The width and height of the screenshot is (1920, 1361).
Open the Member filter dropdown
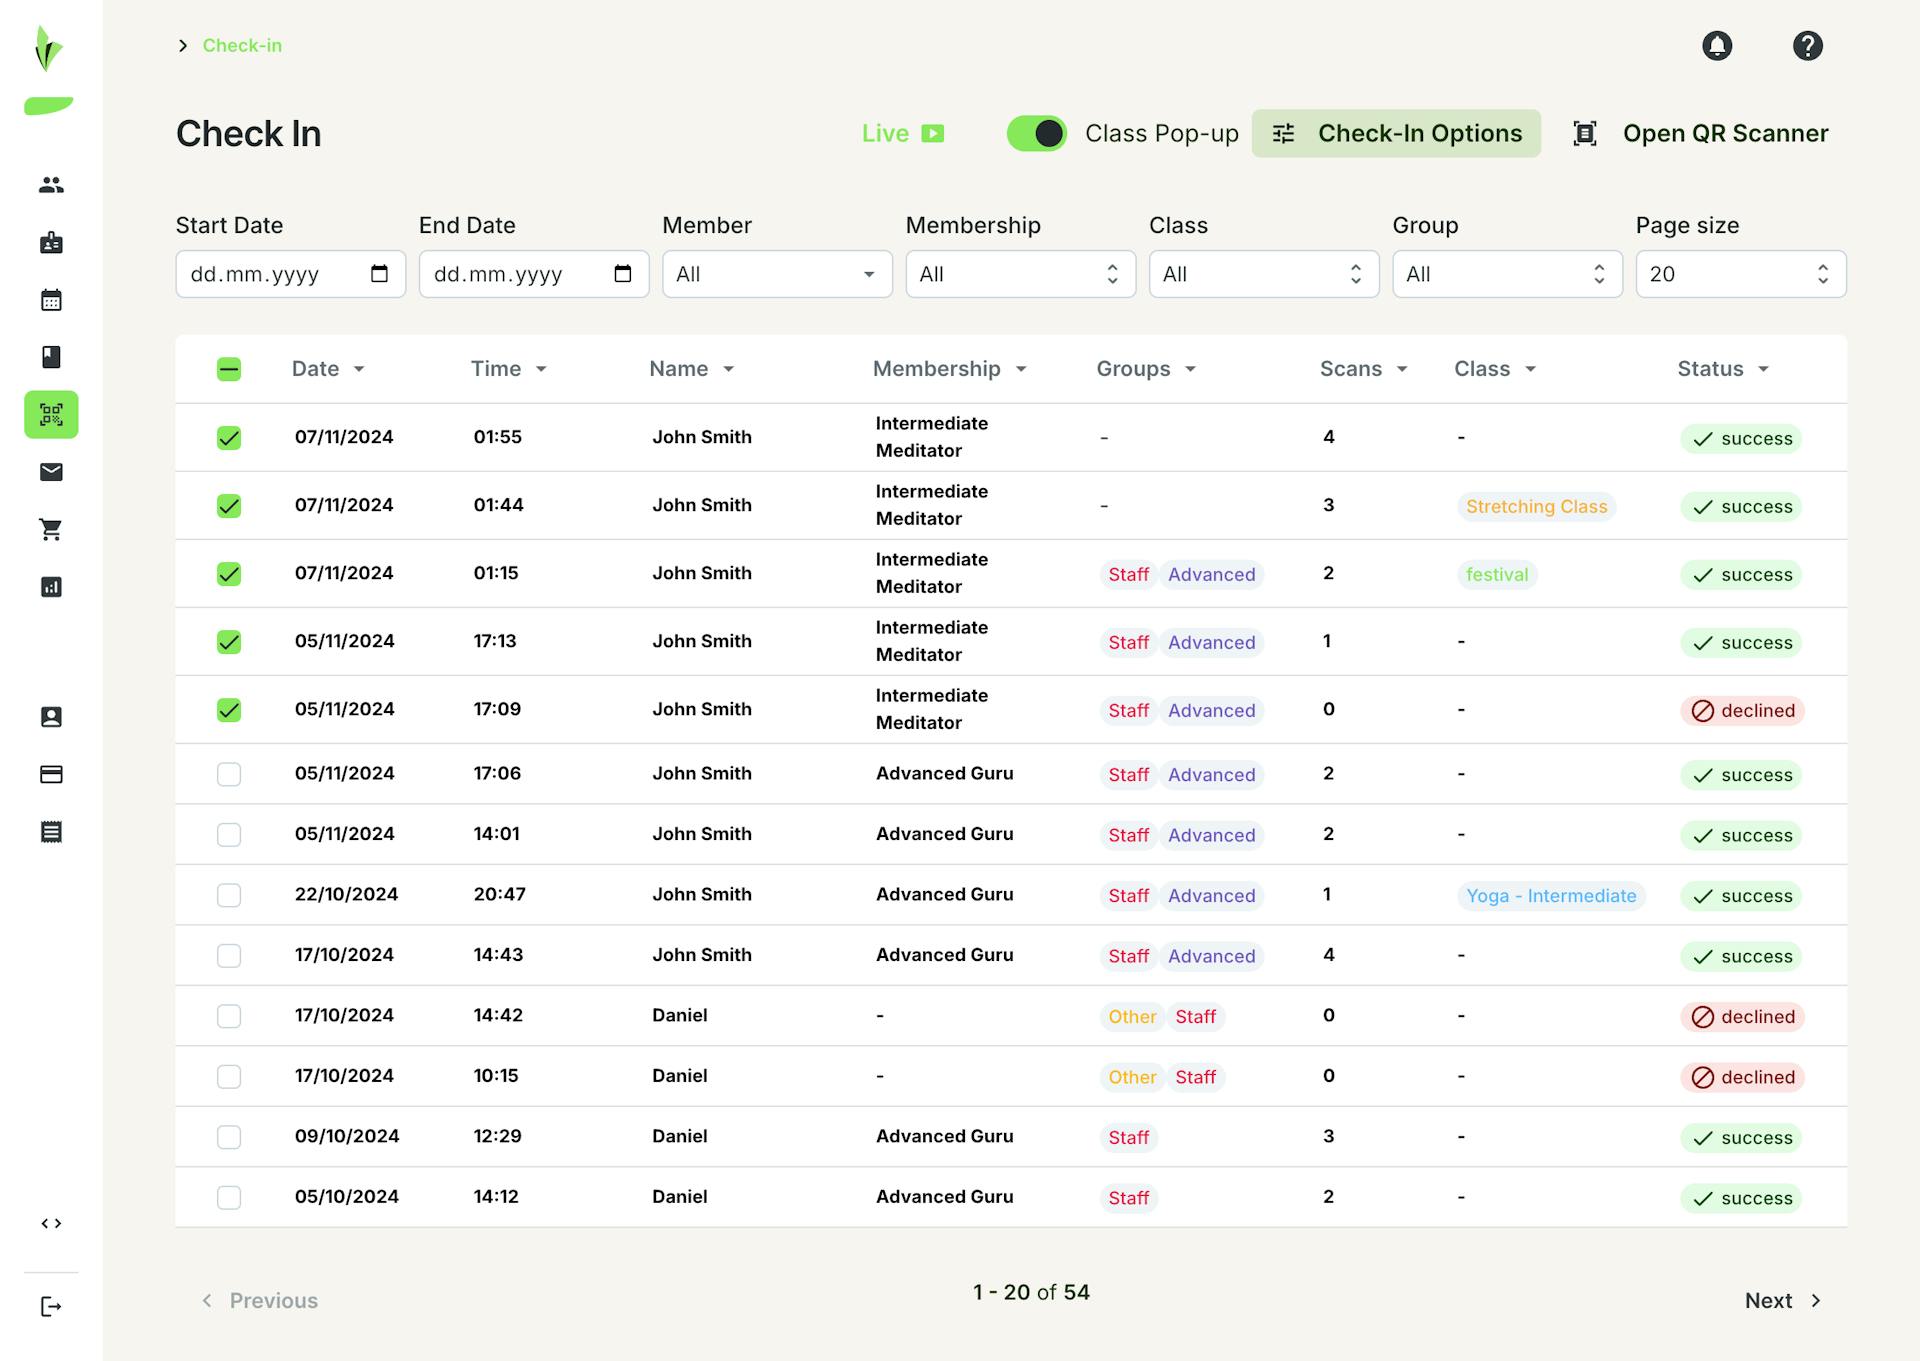[x=777, y=273]
